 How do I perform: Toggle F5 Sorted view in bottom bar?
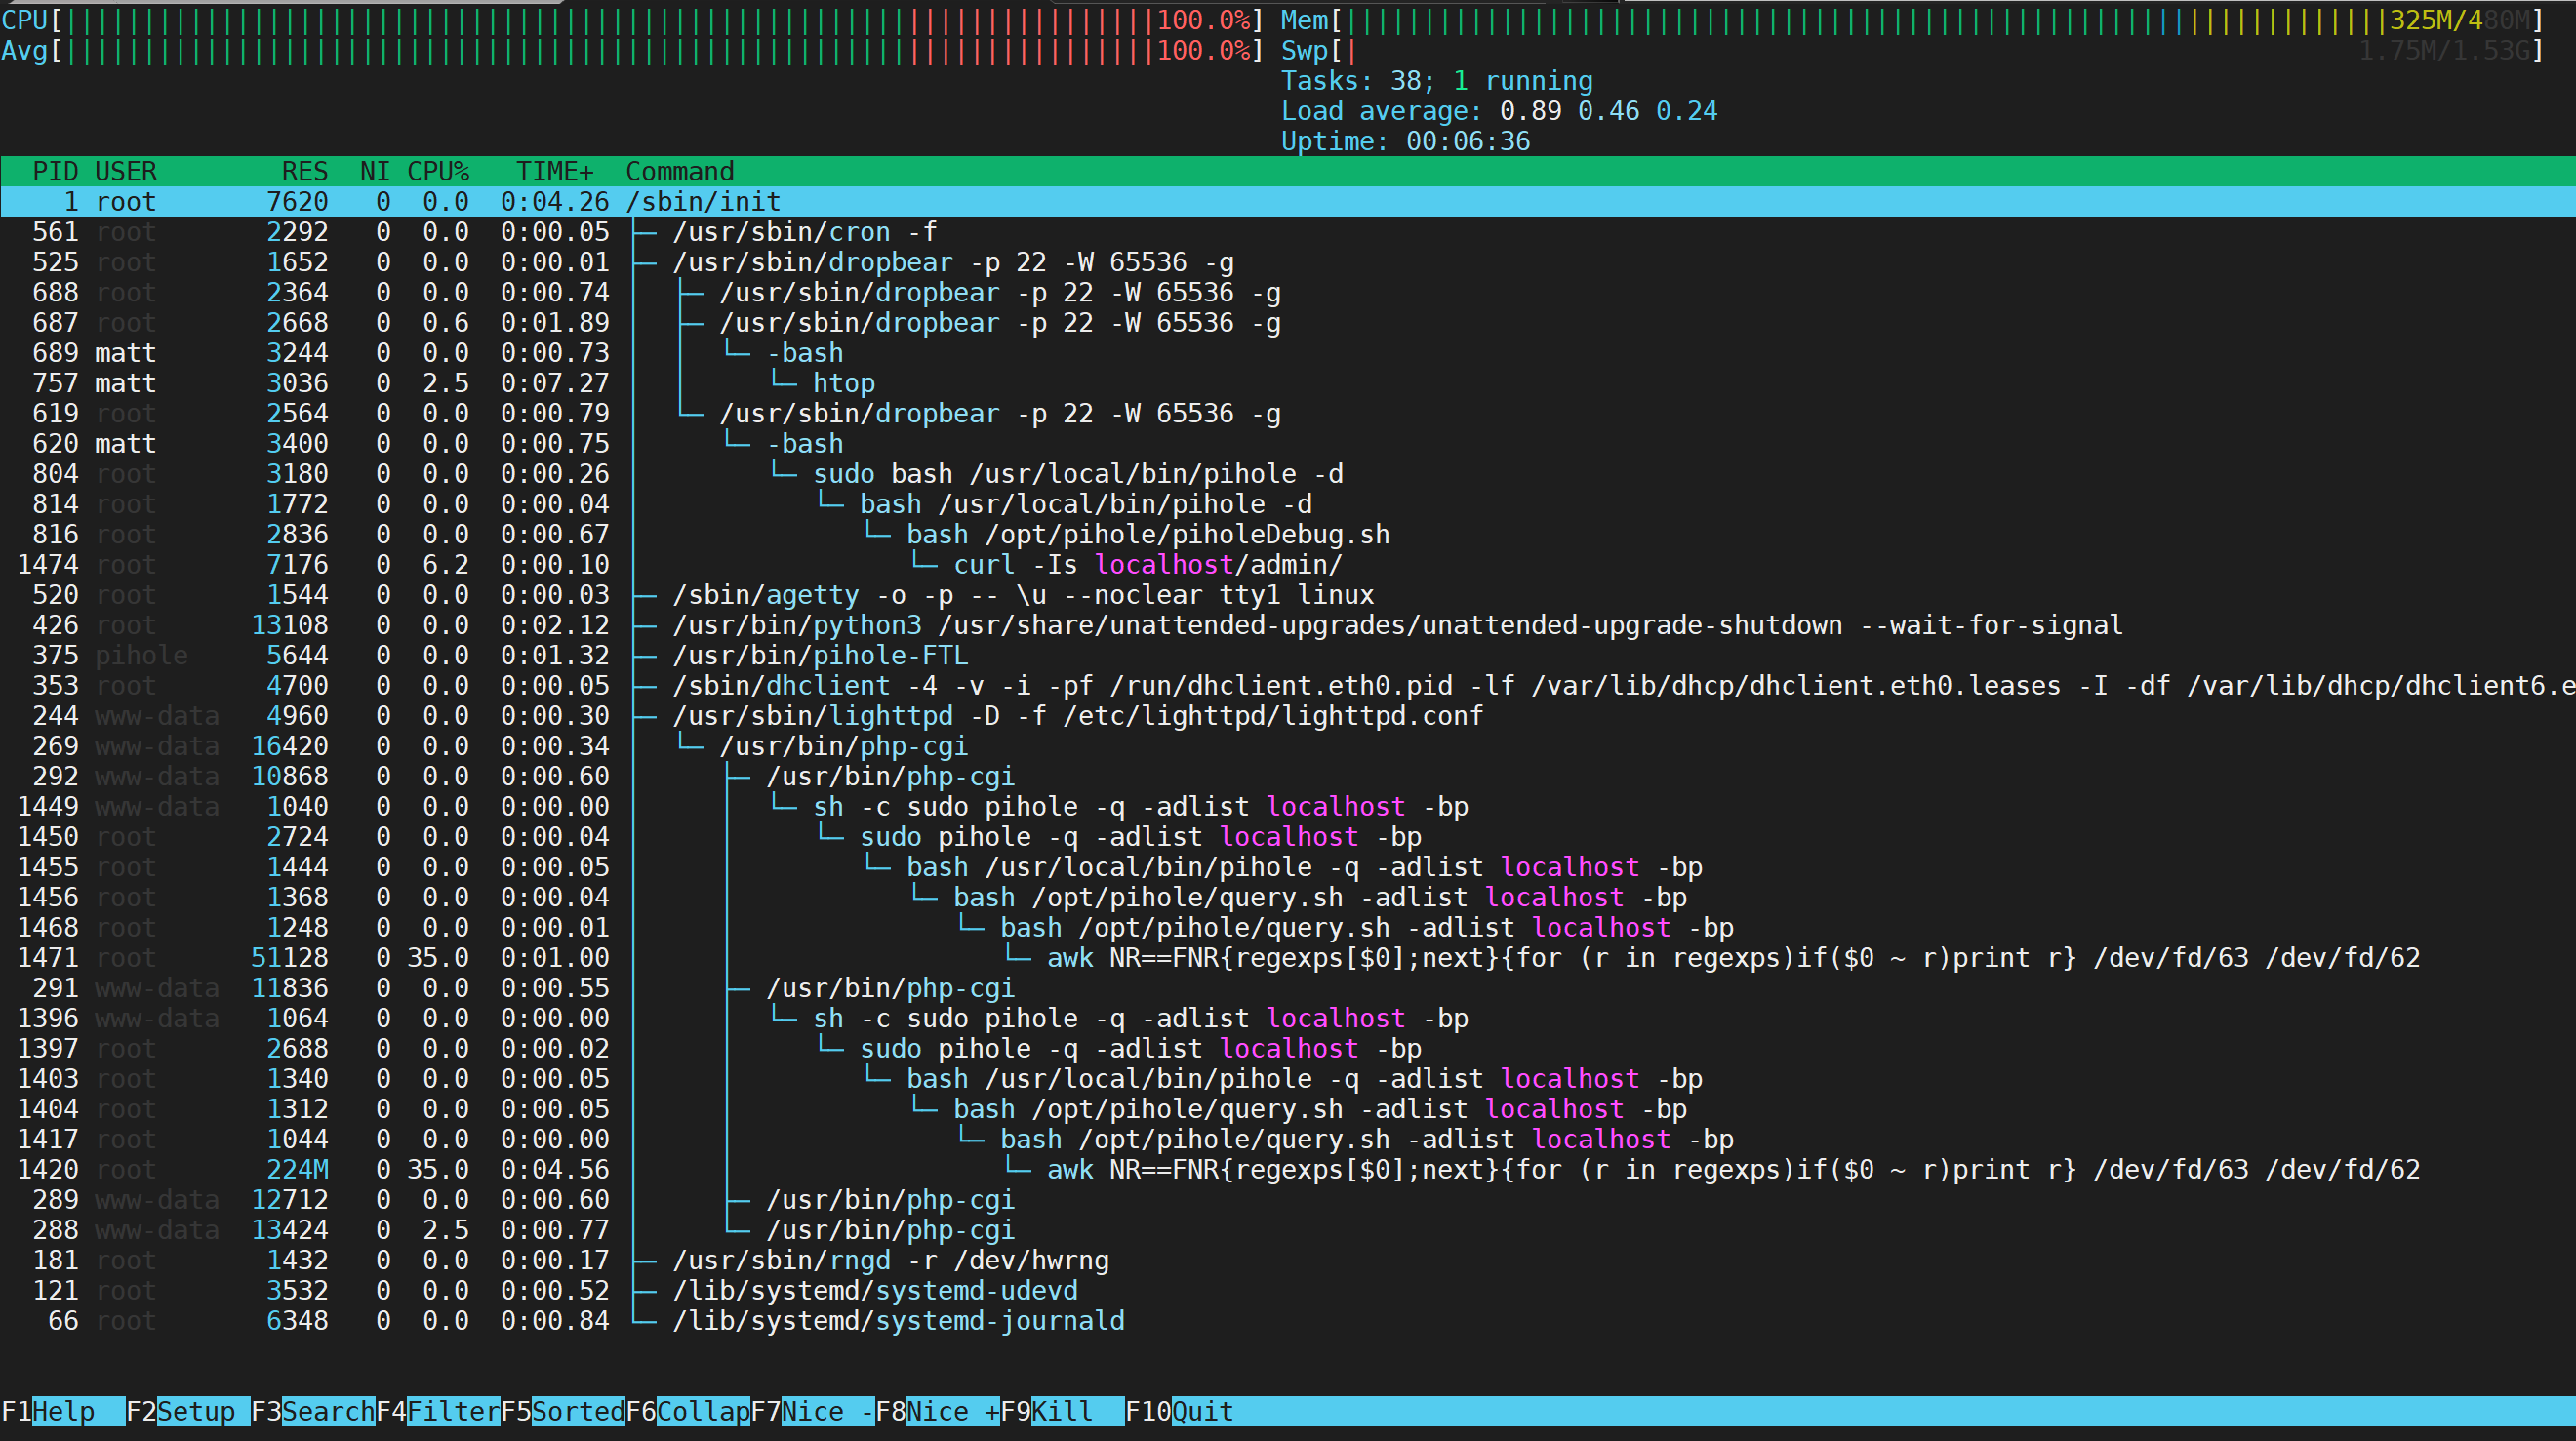point(562,1411)
